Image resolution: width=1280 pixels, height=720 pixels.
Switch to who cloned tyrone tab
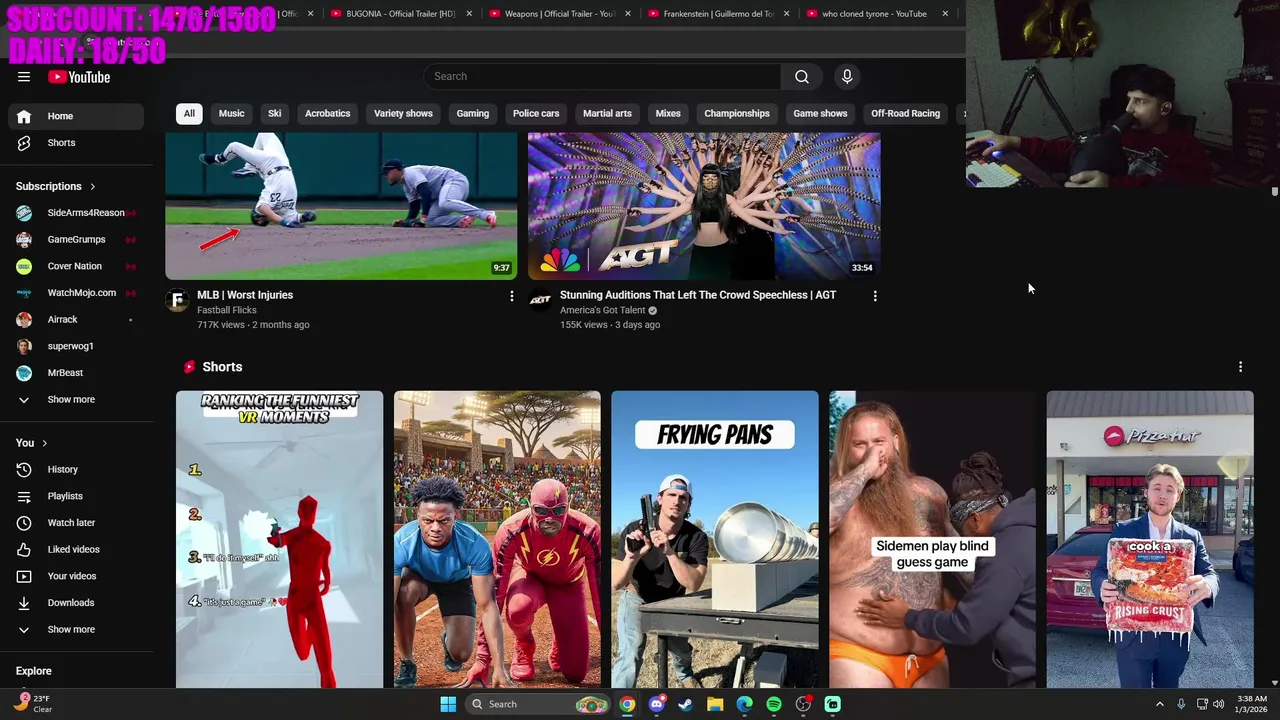tap(874, 14)
